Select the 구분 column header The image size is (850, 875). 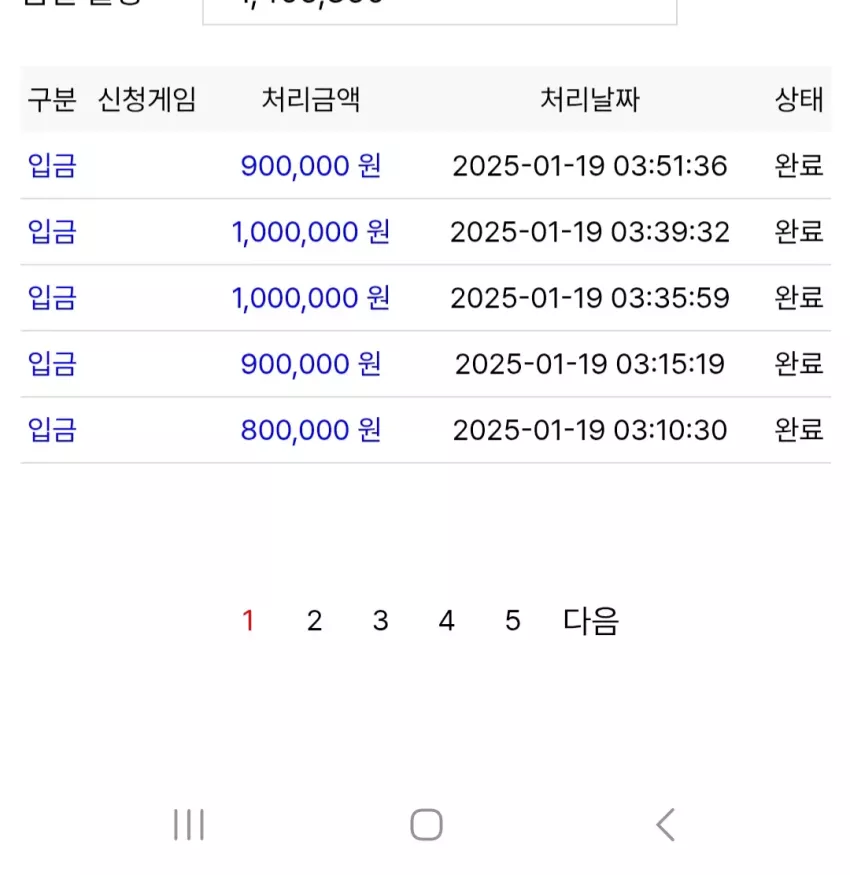pyautogui.click(x=52, y=99)
